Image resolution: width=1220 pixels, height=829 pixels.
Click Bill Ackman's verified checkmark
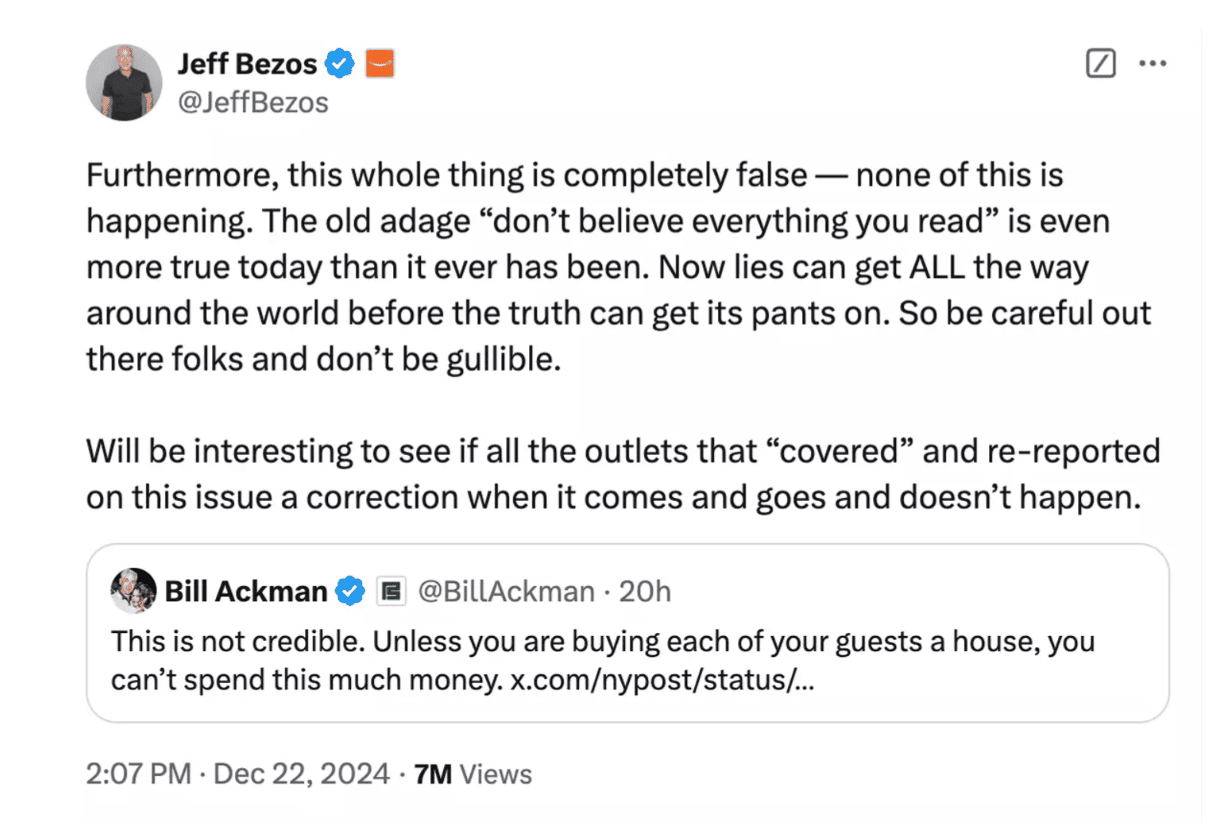click(349, 591)
